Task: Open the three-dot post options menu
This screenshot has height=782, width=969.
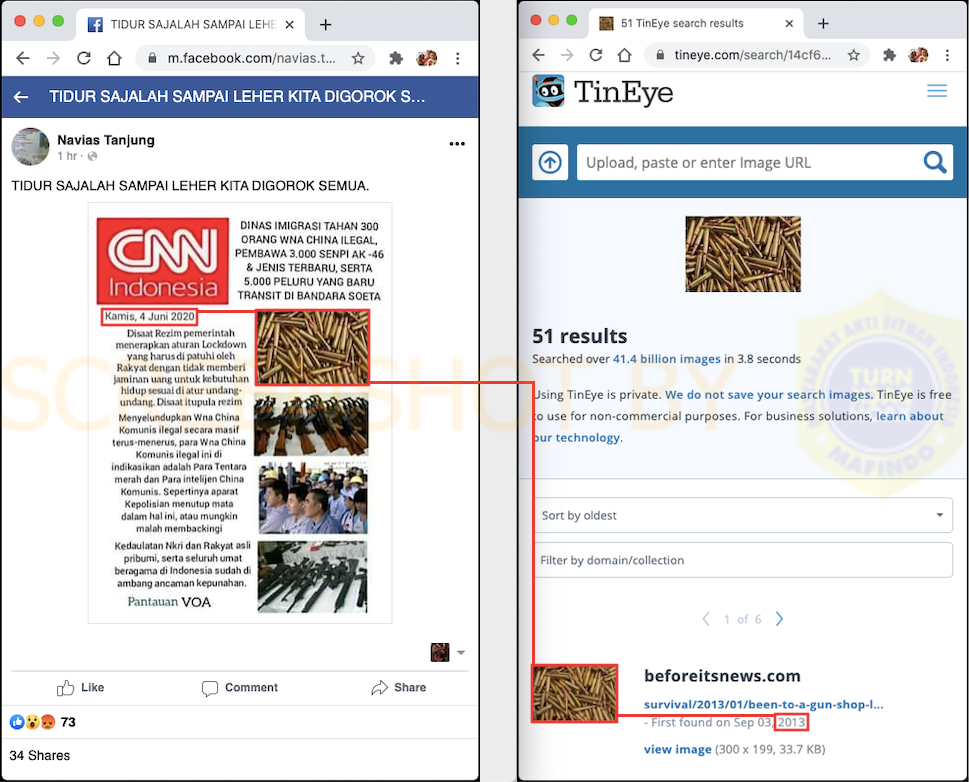Action: click(457, 144)
